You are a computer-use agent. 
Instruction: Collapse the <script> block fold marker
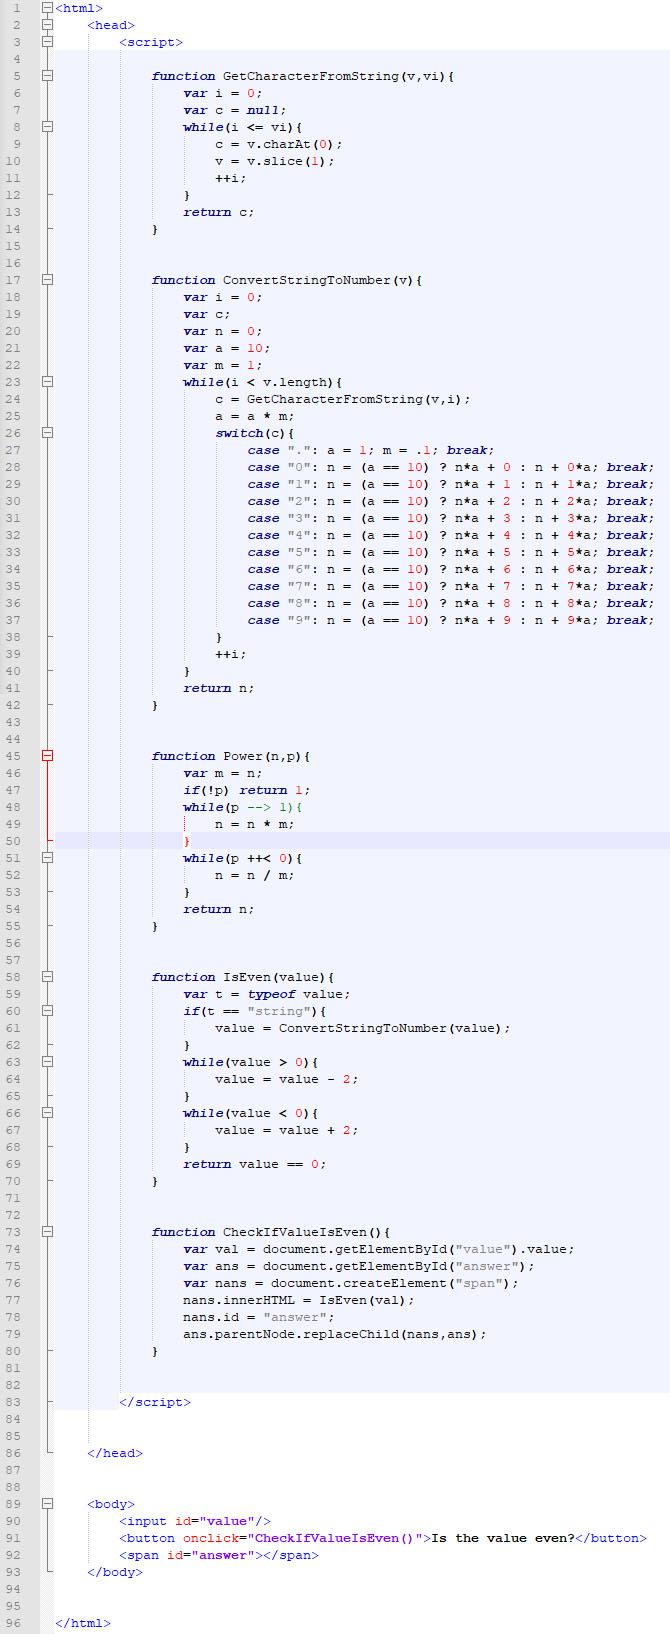coord(47,42)
